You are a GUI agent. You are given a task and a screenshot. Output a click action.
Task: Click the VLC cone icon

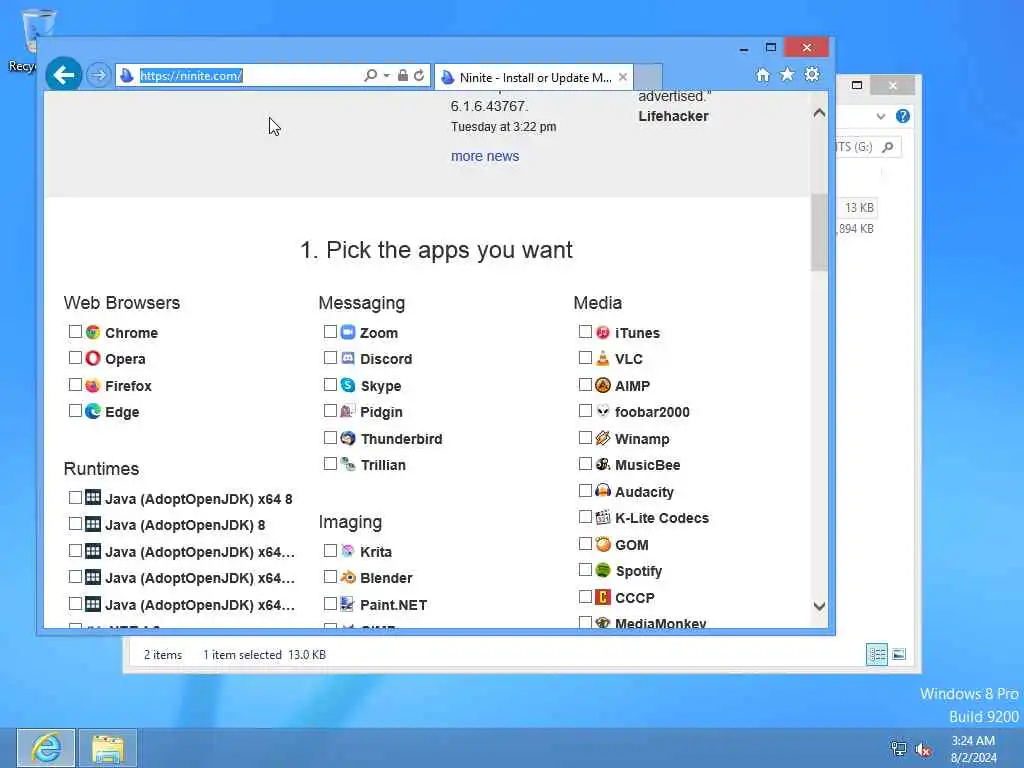(603, 359)
